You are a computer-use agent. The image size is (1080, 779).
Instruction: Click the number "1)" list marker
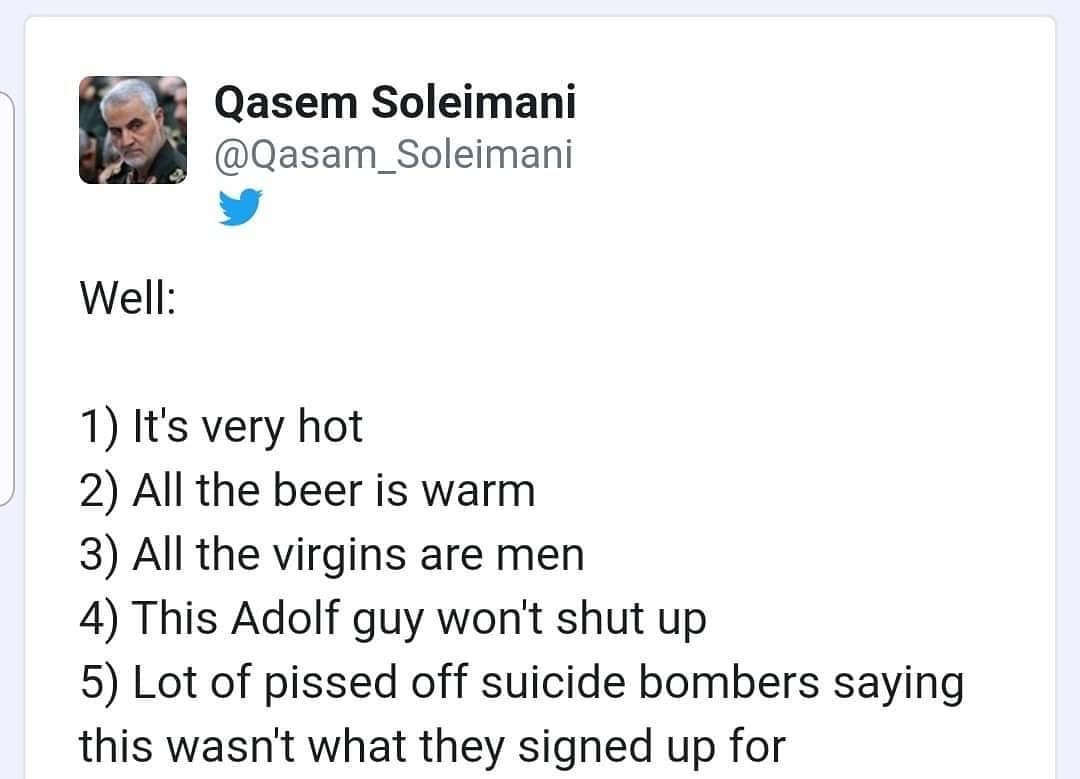tap(99, 427)
